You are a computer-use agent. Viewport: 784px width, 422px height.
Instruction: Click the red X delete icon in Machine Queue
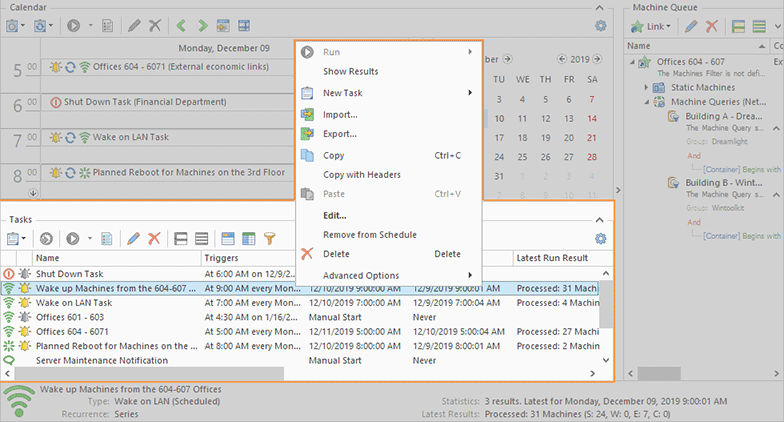point(710,25)
